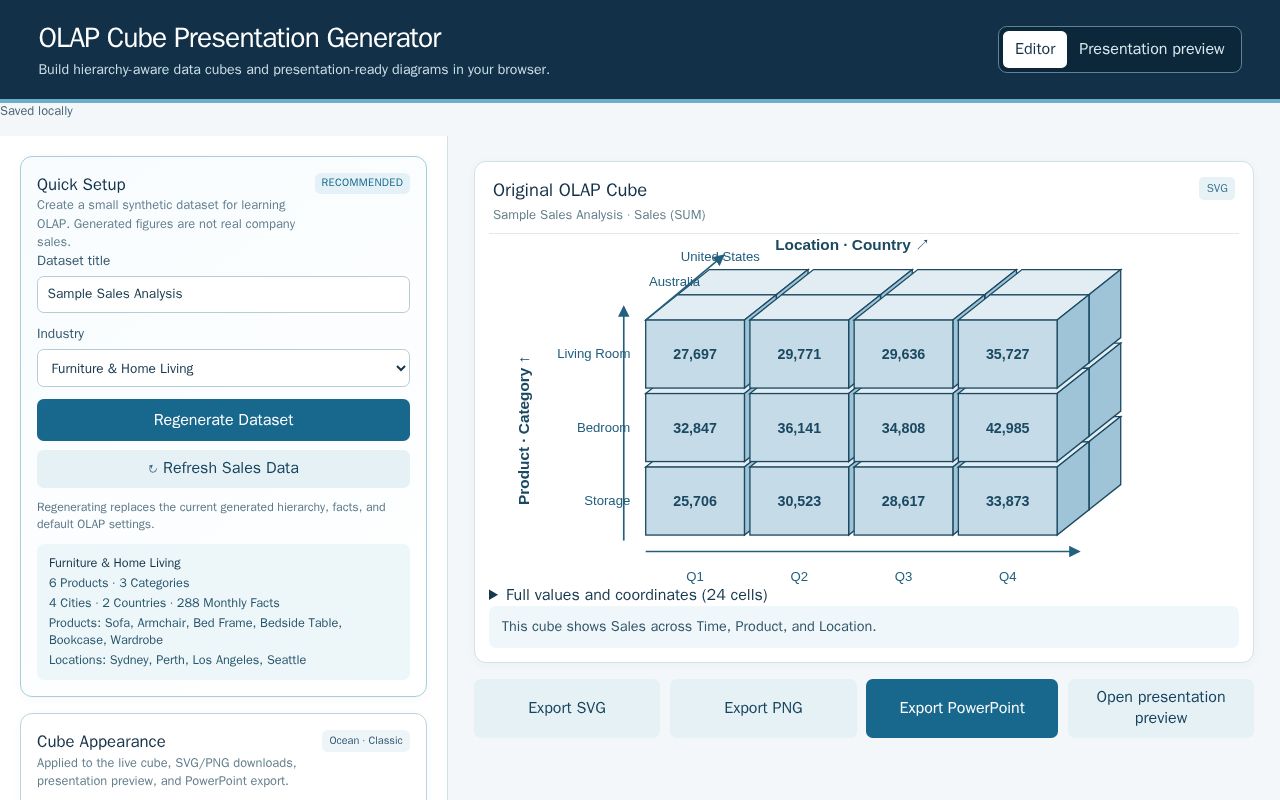The height and width of the screenshot is (800, 1280).
Task: Click the Export PNG button
Action: (x=763, y=708)
